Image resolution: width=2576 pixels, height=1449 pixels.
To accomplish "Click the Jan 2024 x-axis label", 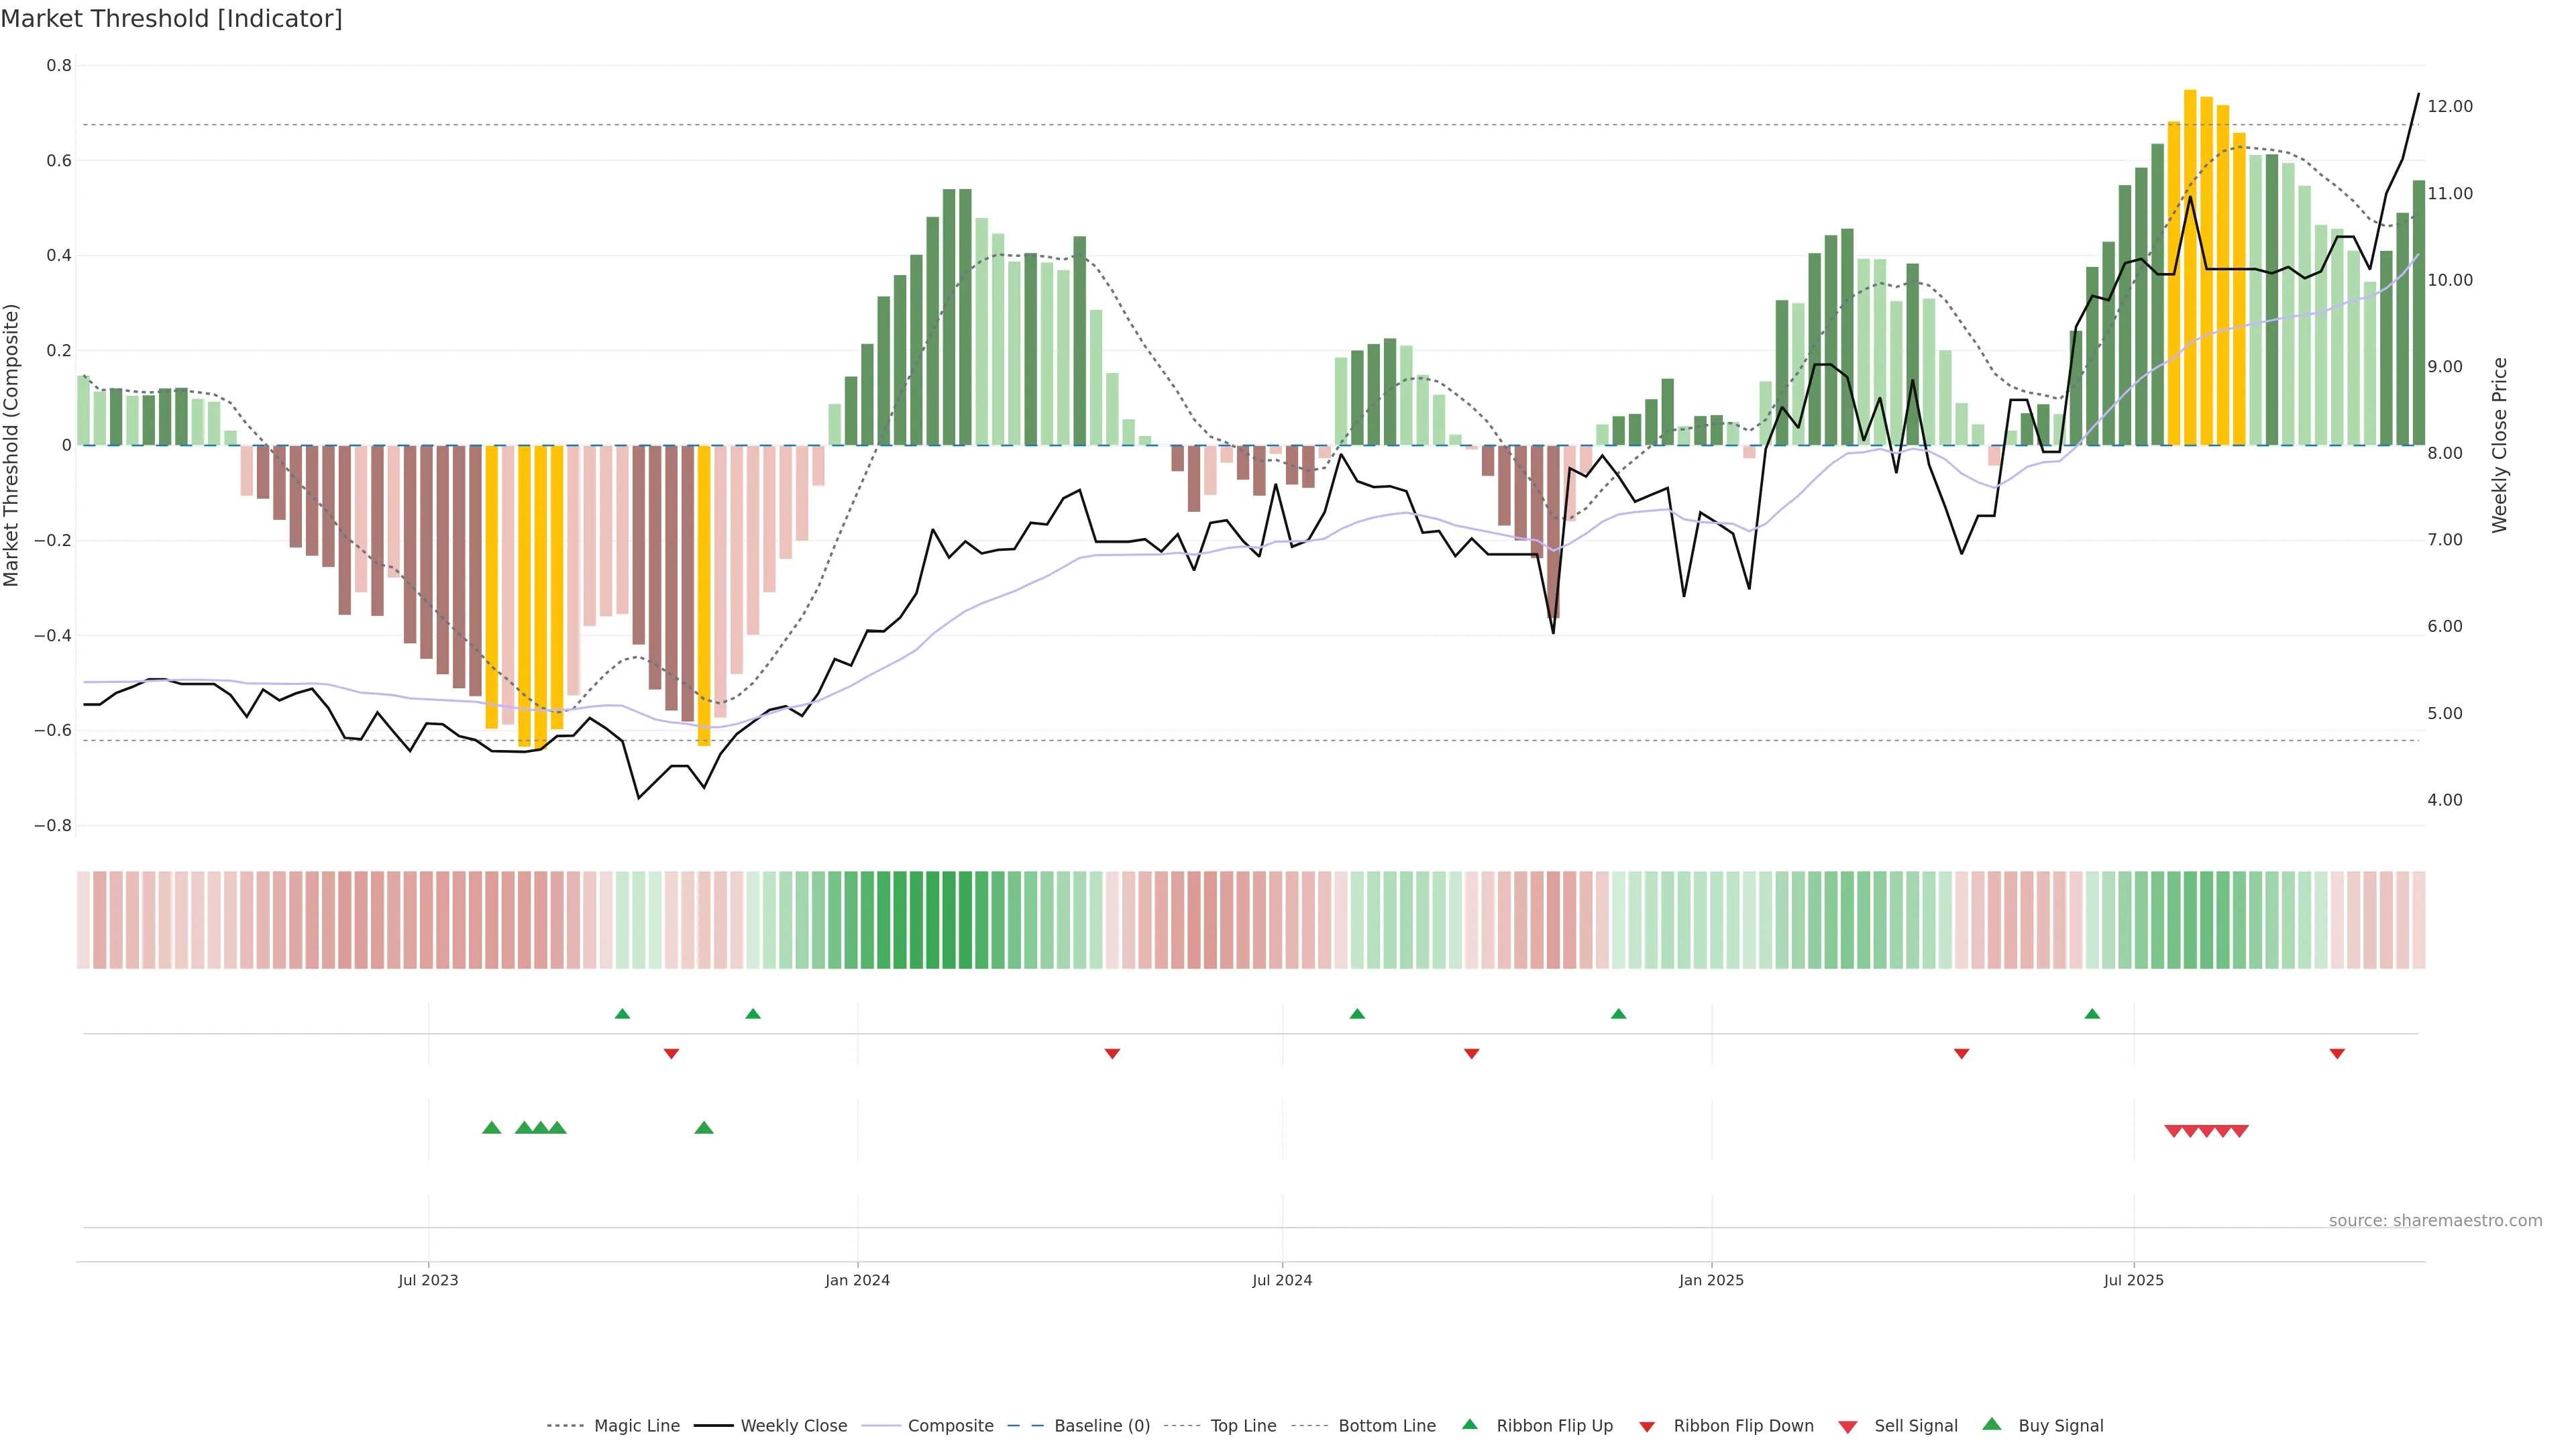I will [x=857, y=1280].
